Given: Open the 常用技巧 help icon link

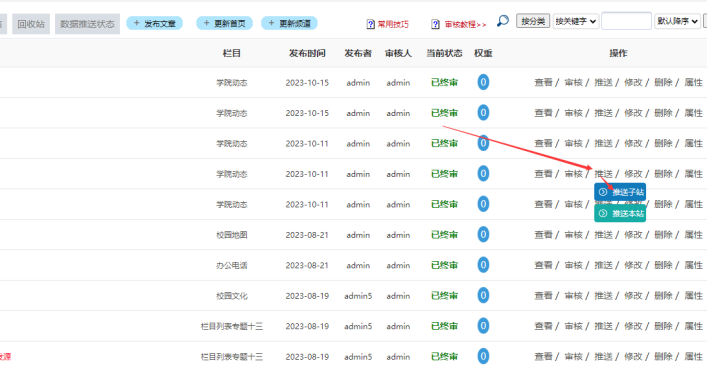Looking at the screenshot, I should click(x=371, y=24).
